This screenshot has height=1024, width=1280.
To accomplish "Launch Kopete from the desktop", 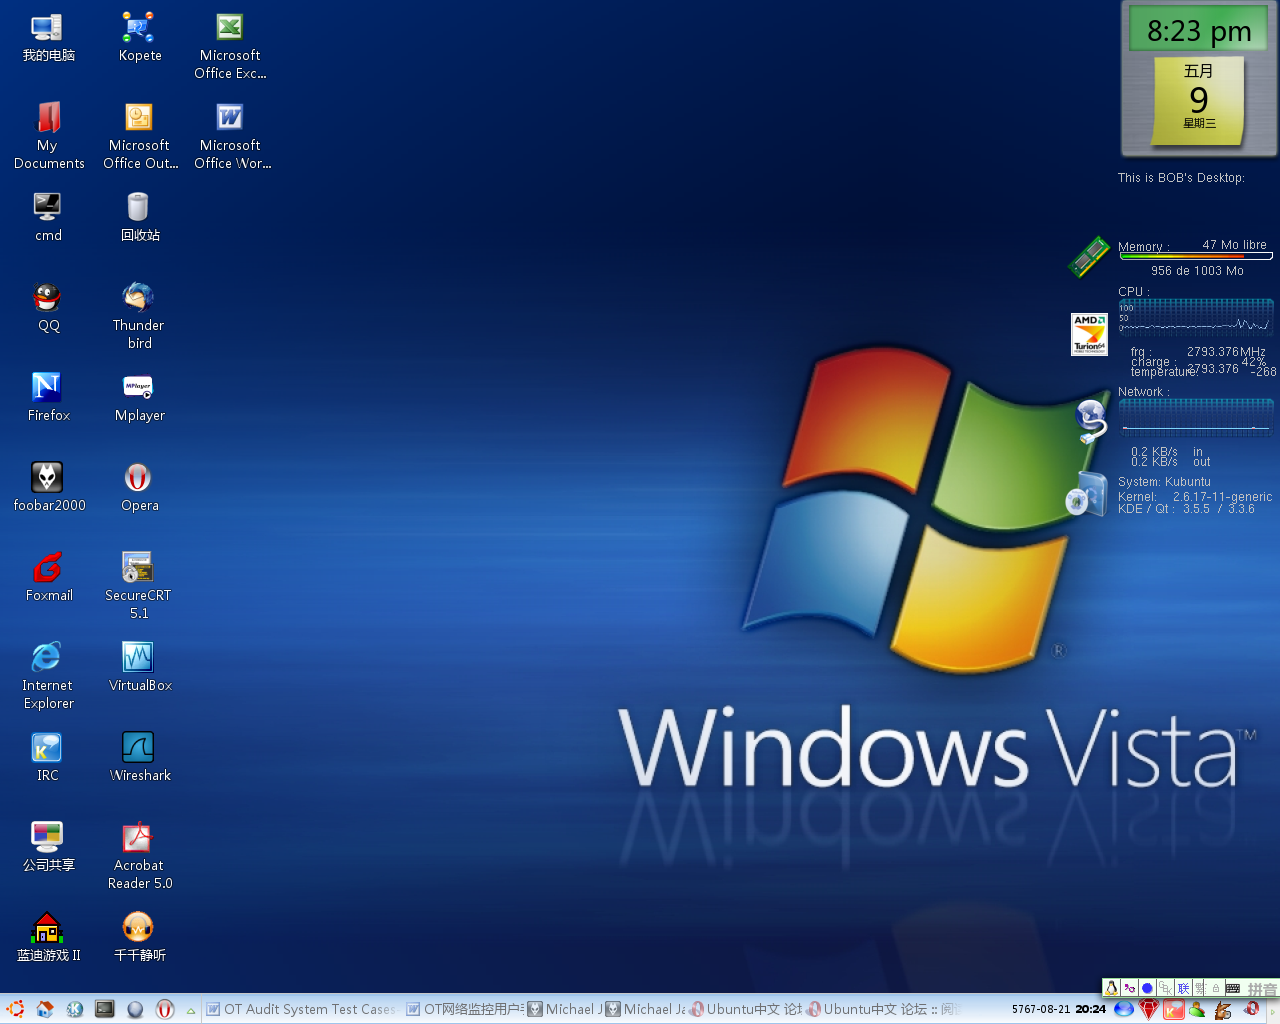I will point(139,38).
